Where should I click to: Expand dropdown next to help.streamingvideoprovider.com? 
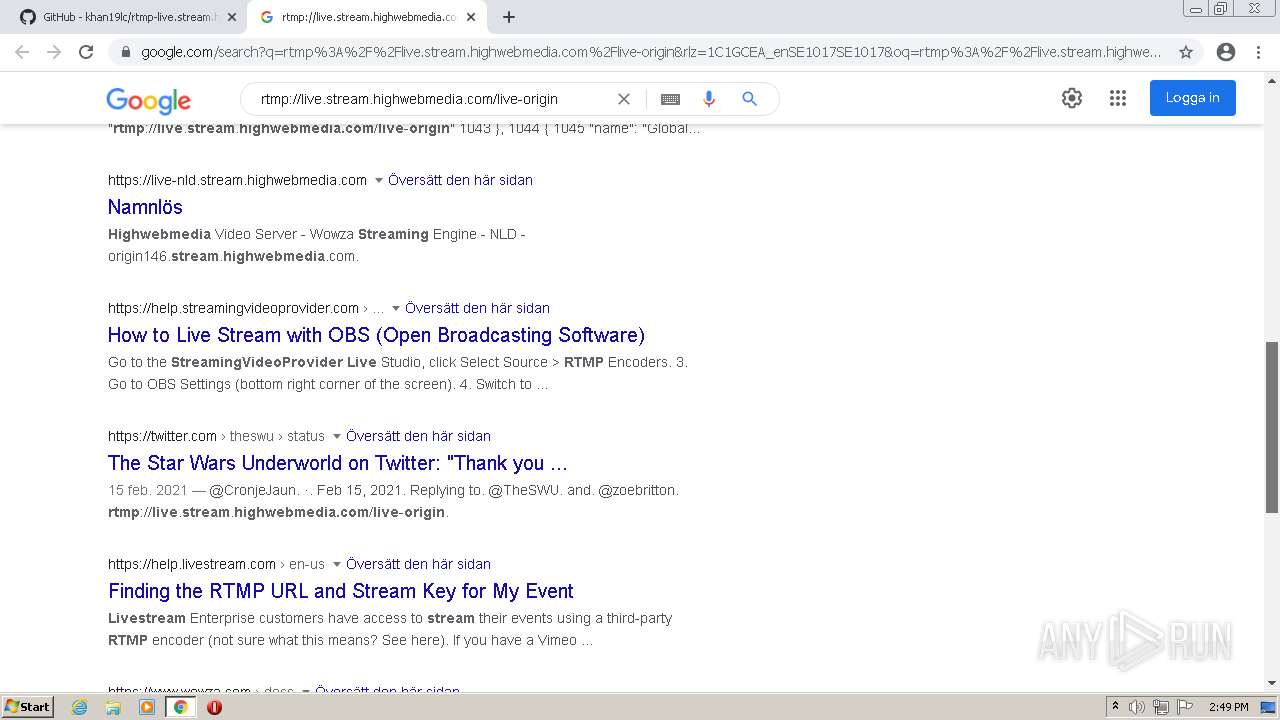point(395,309)
